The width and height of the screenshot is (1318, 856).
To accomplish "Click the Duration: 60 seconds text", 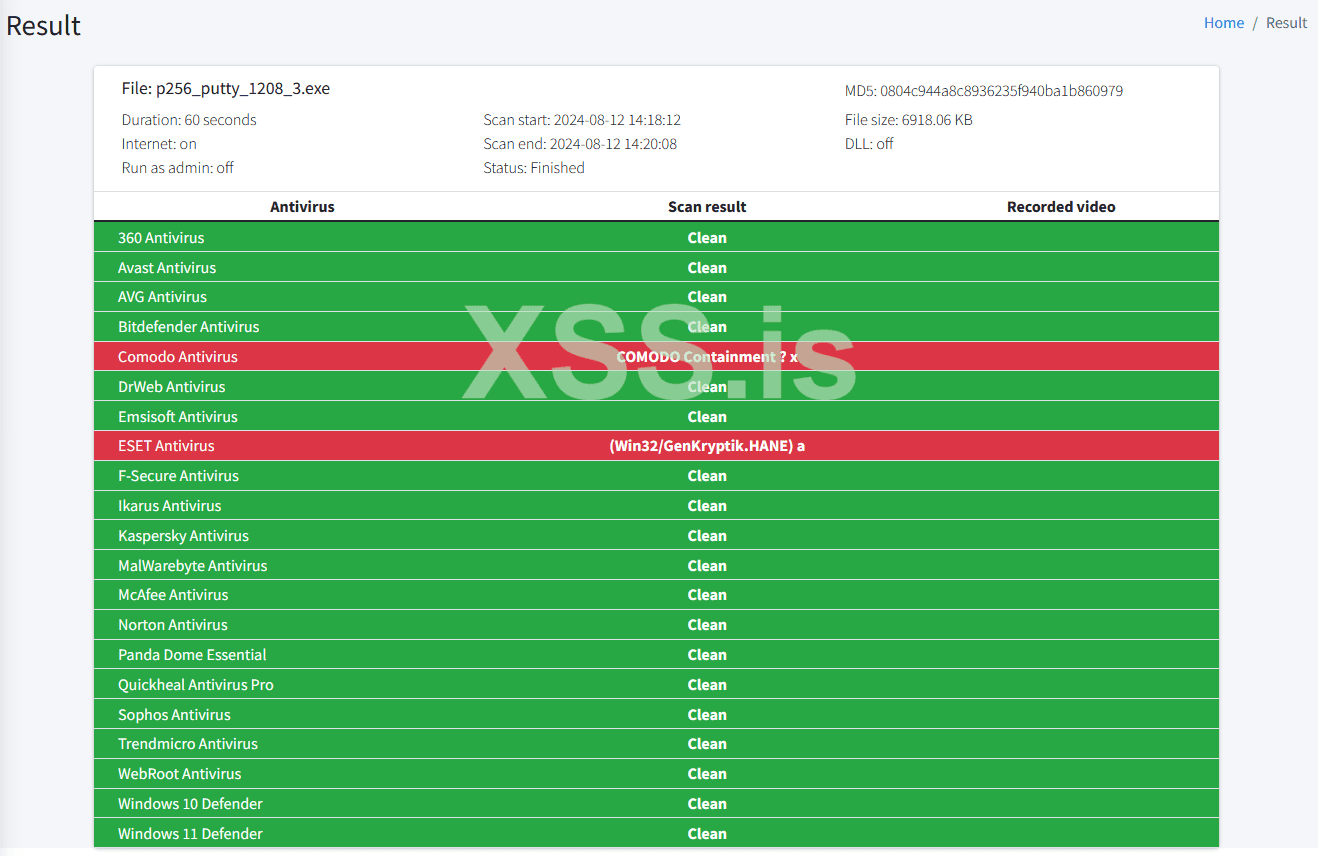I will point(189,120).
